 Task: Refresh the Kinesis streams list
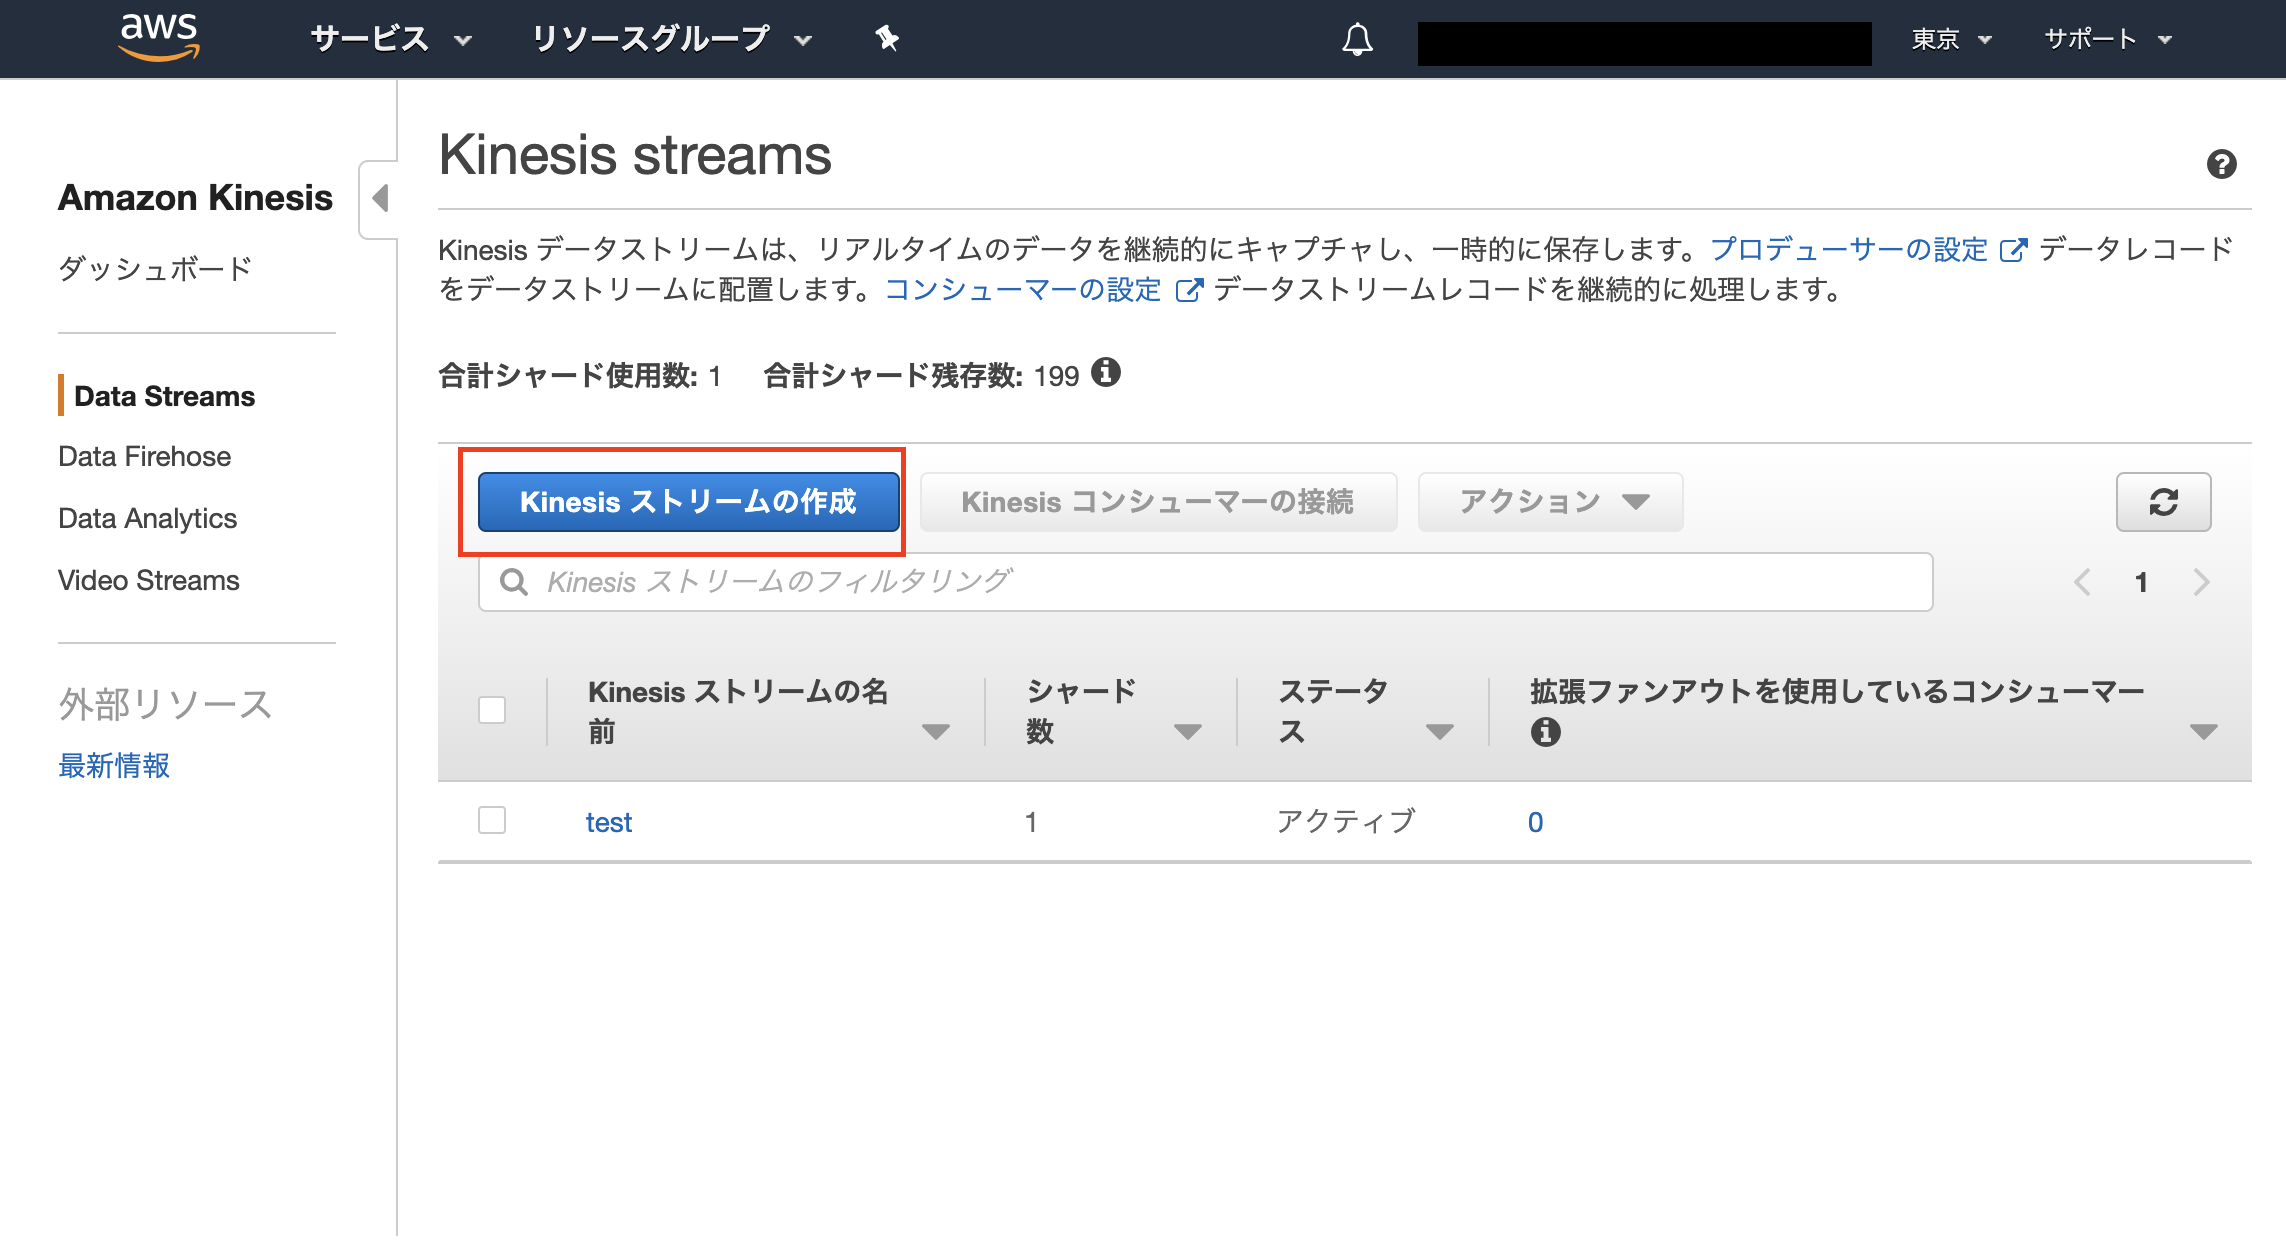pyautogui.click(x=2163, y=502)
